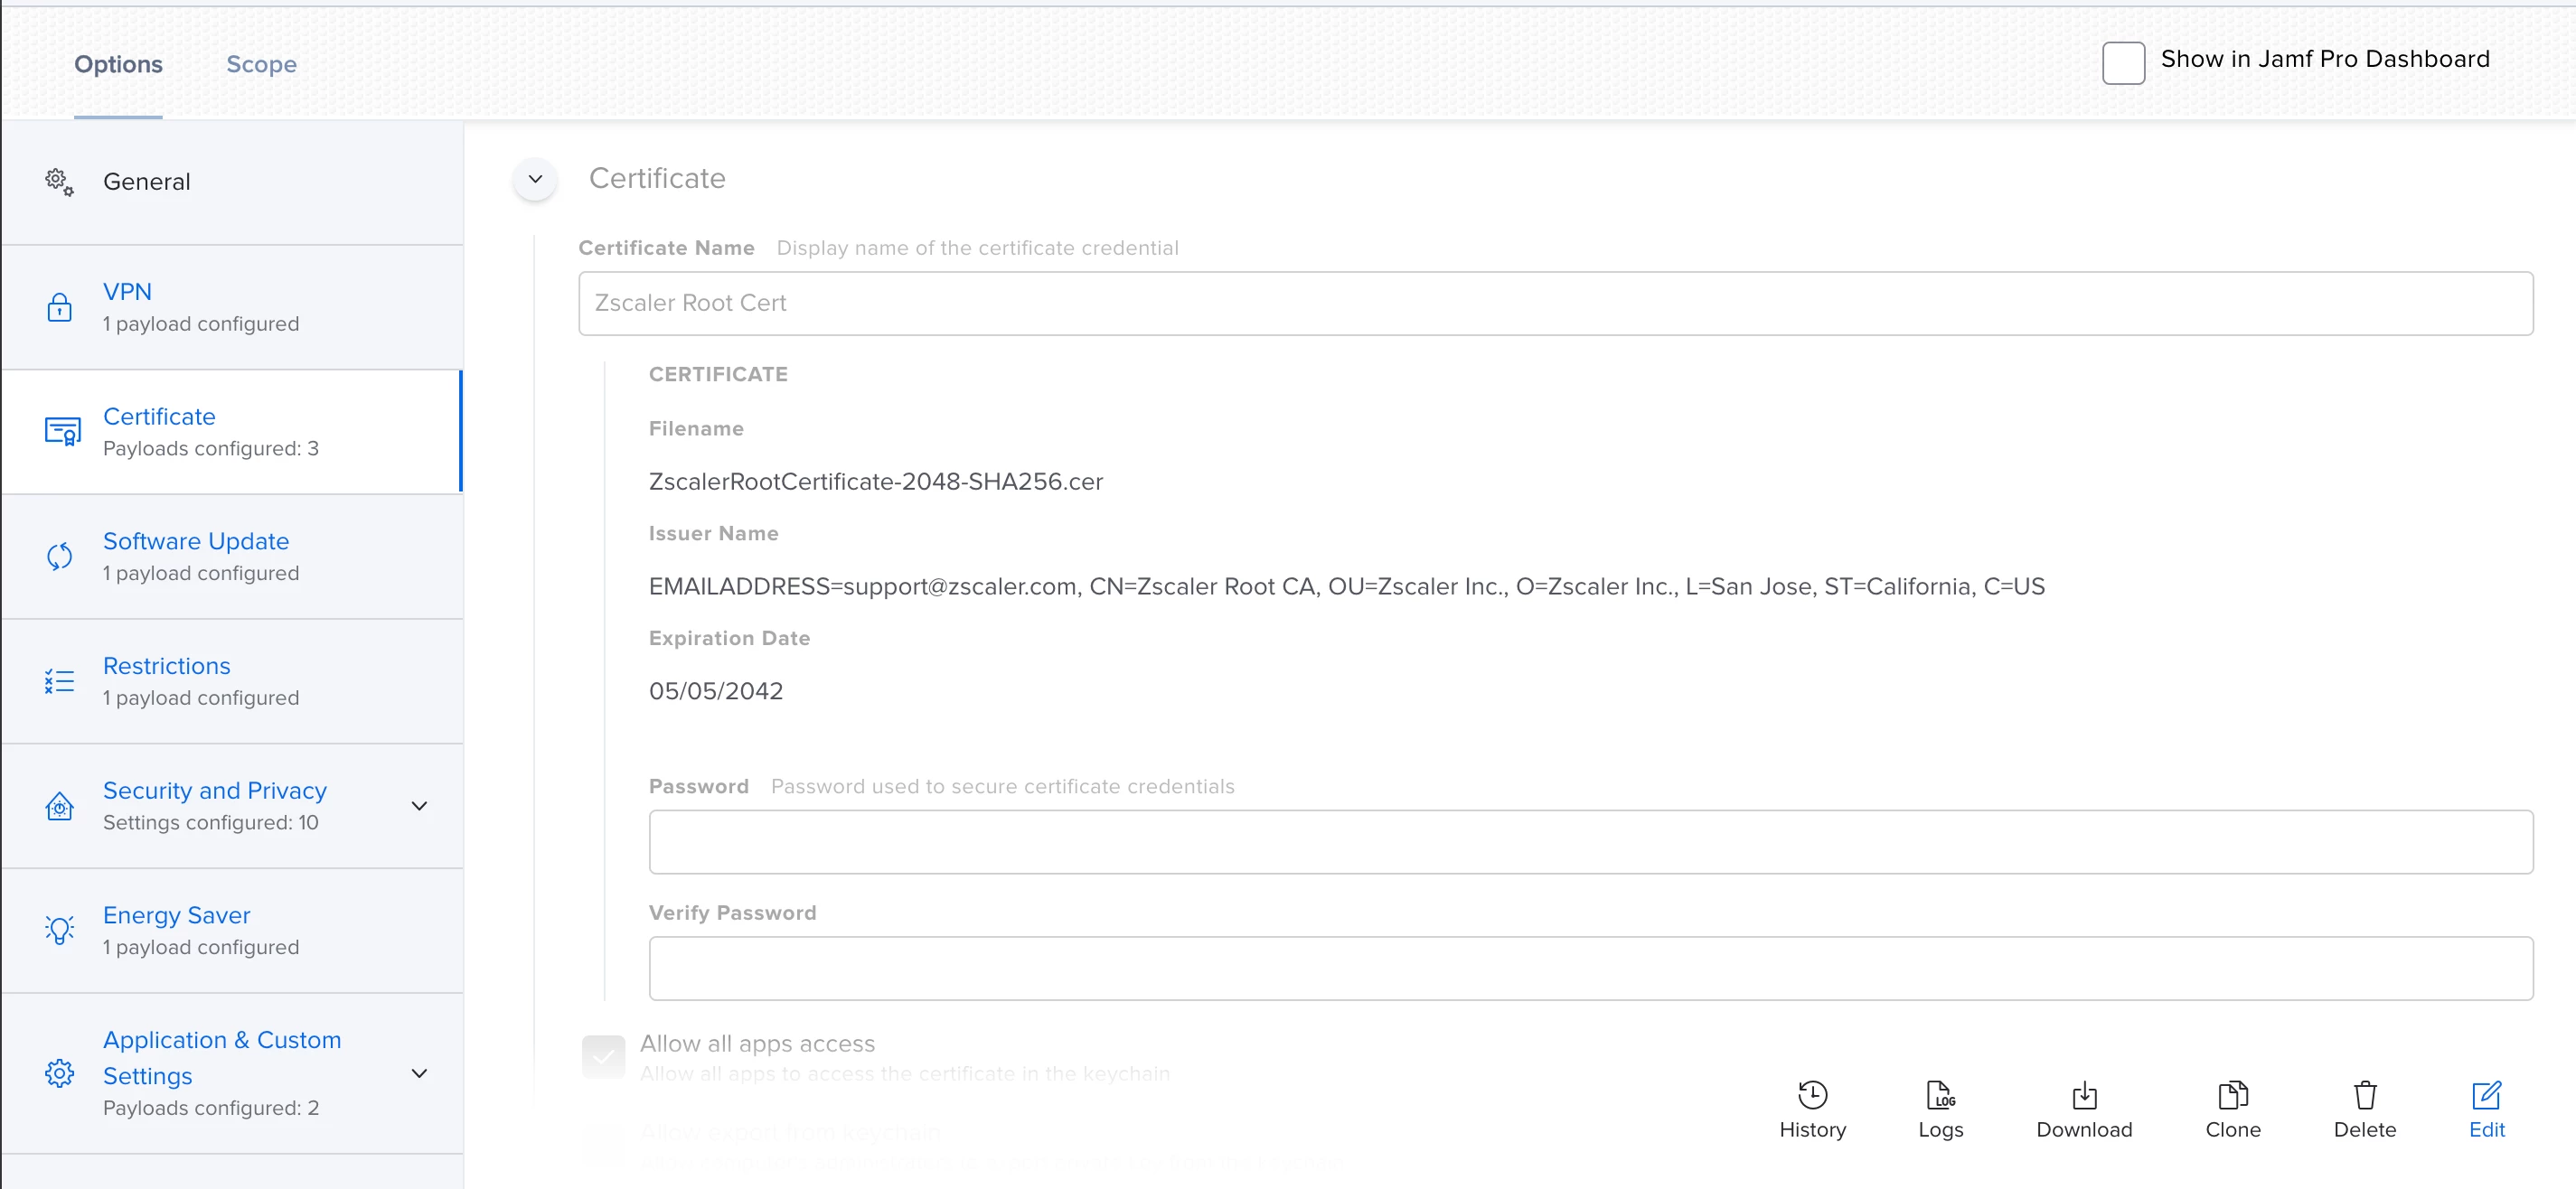Select the Software Update payload
Screen dimensions: 2576x1189
point(232,556)
